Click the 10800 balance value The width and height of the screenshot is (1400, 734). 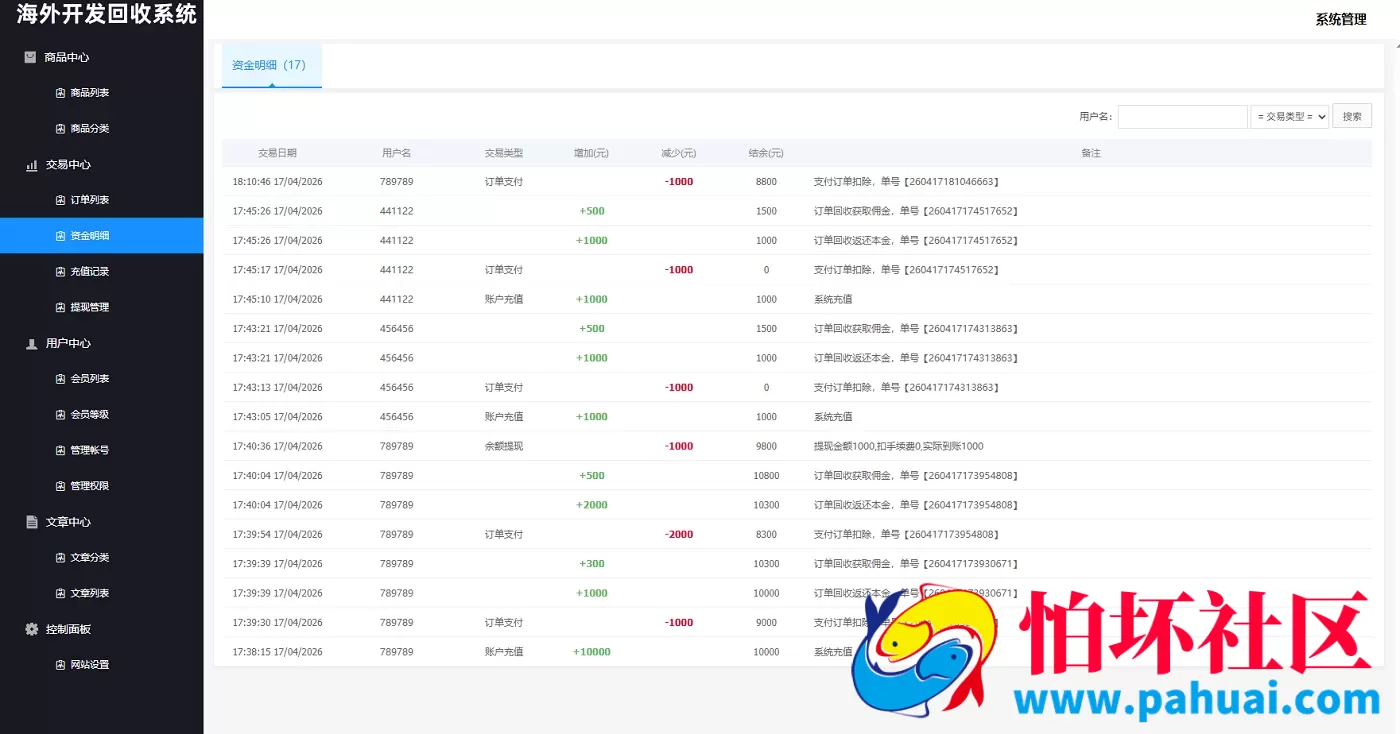tap(766, 476)
